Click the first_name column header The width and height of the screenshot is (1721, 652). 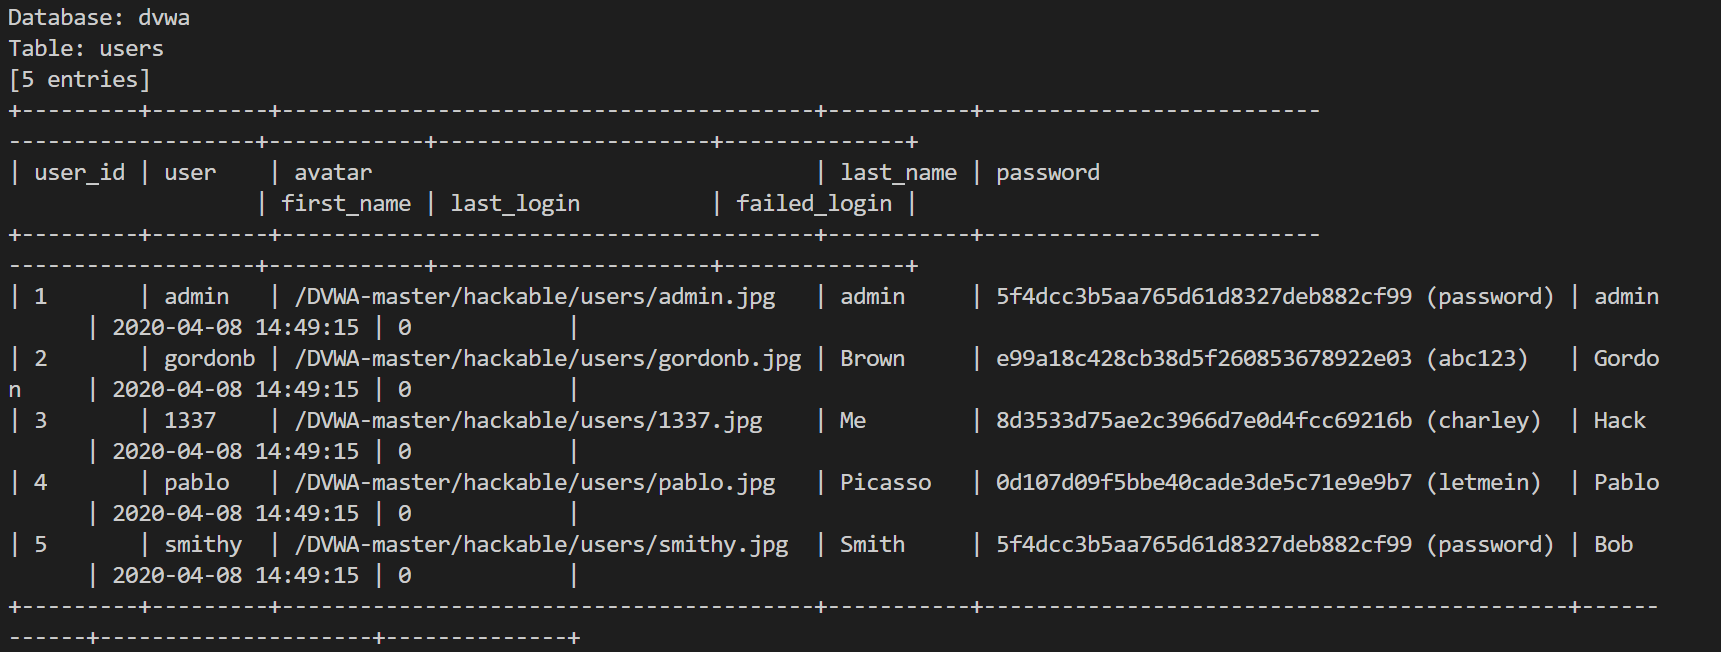(x=346, y=204)
